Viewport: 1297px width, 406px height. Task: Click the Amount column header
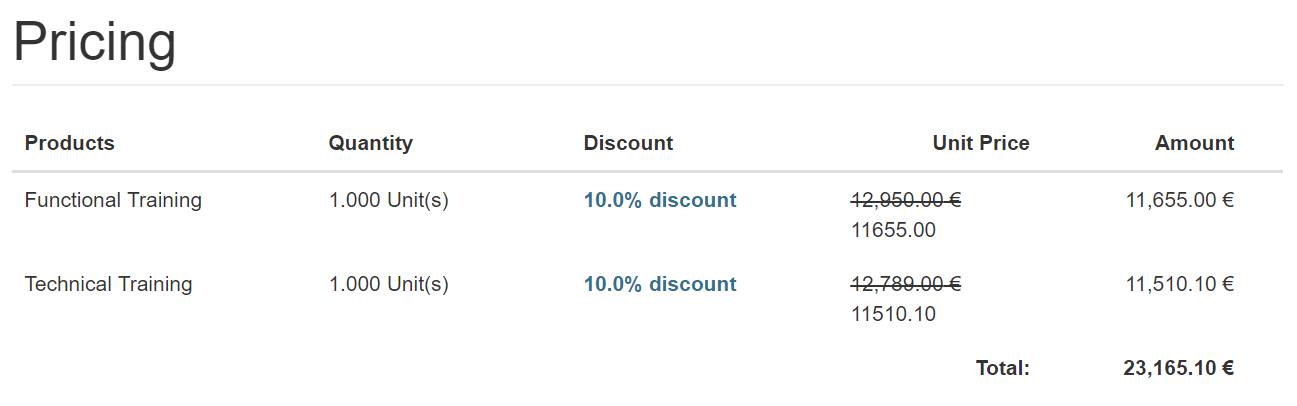coord(1194,143)
